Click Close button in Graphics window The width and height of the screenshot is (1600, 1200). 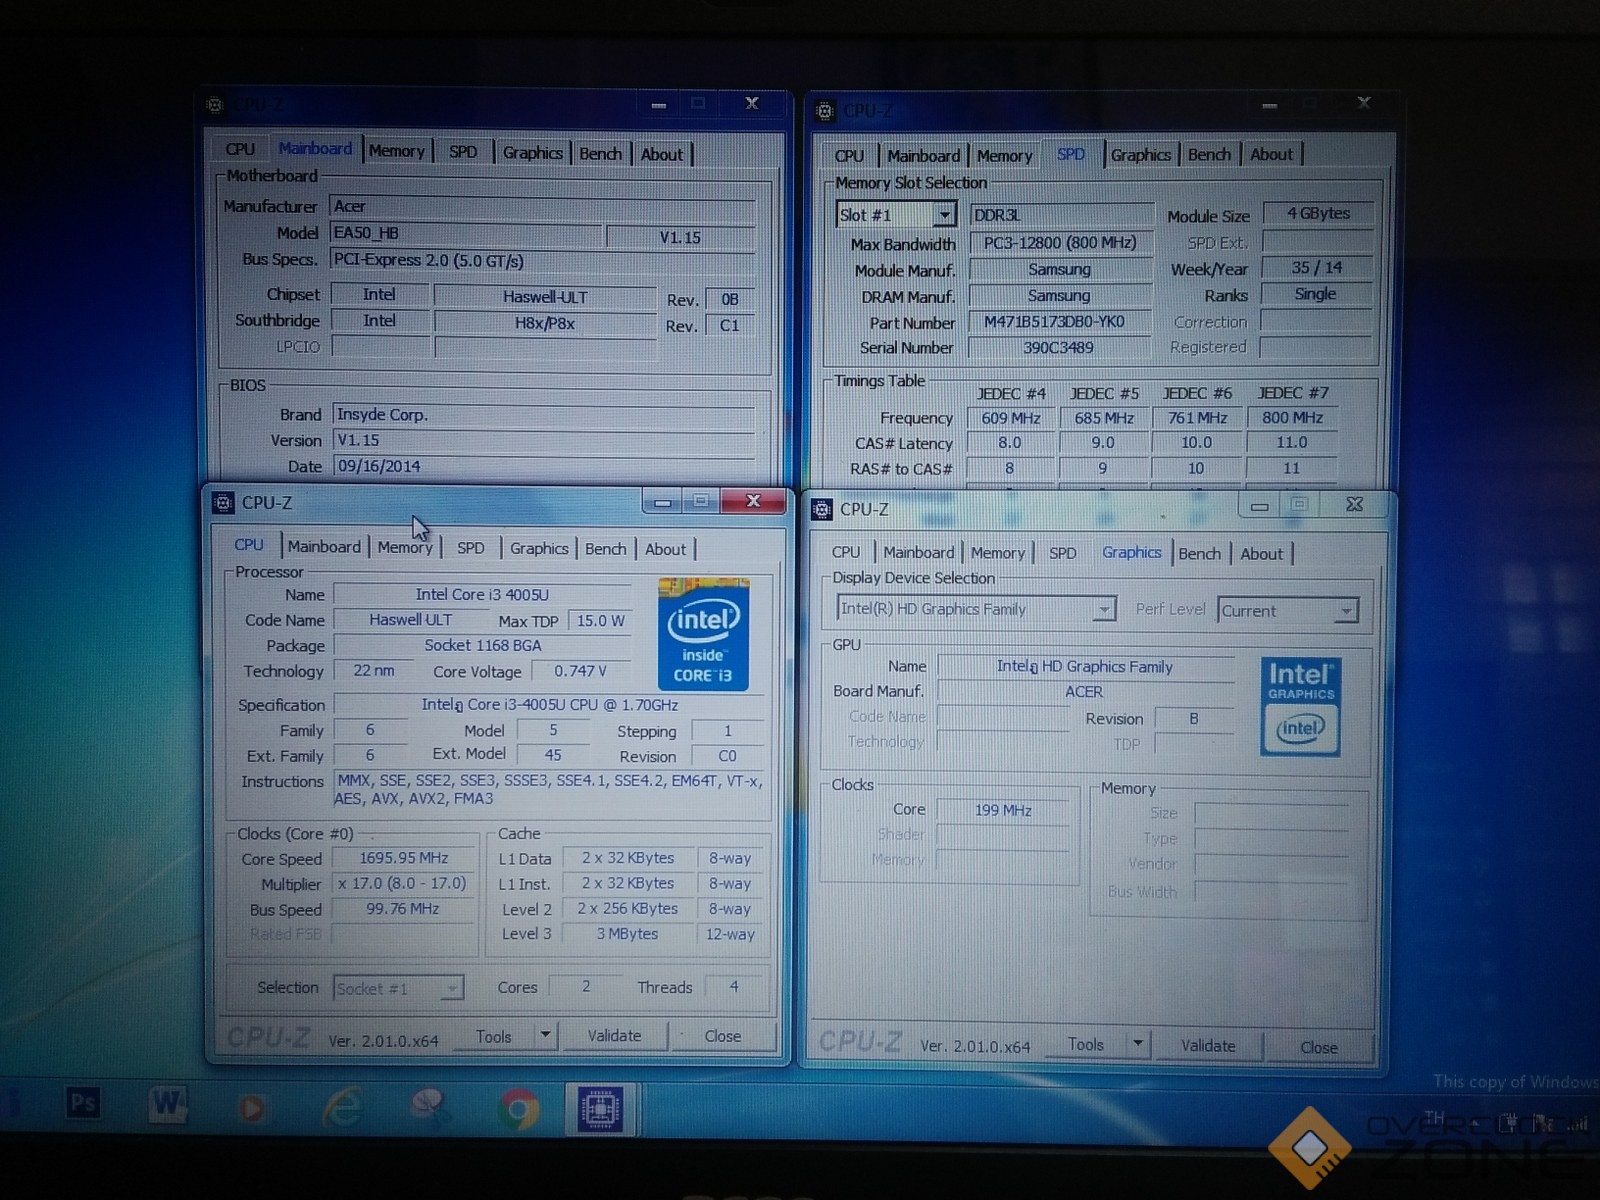click(x=1318, y=1048)
